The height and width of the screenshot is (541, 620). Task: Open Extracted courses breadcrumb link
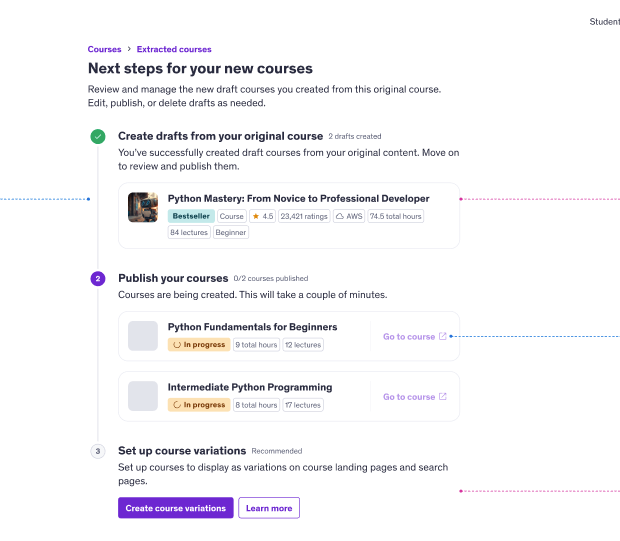174,49
